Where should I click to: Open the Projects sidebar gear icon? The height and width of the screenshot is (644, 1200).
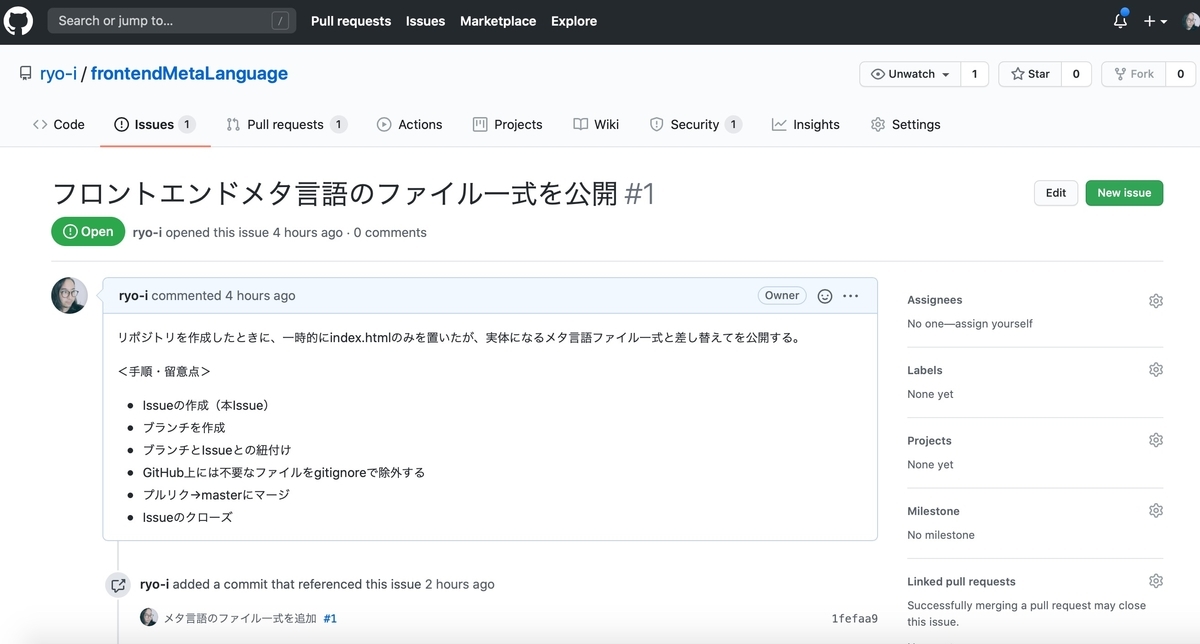tap(1156, 440)
